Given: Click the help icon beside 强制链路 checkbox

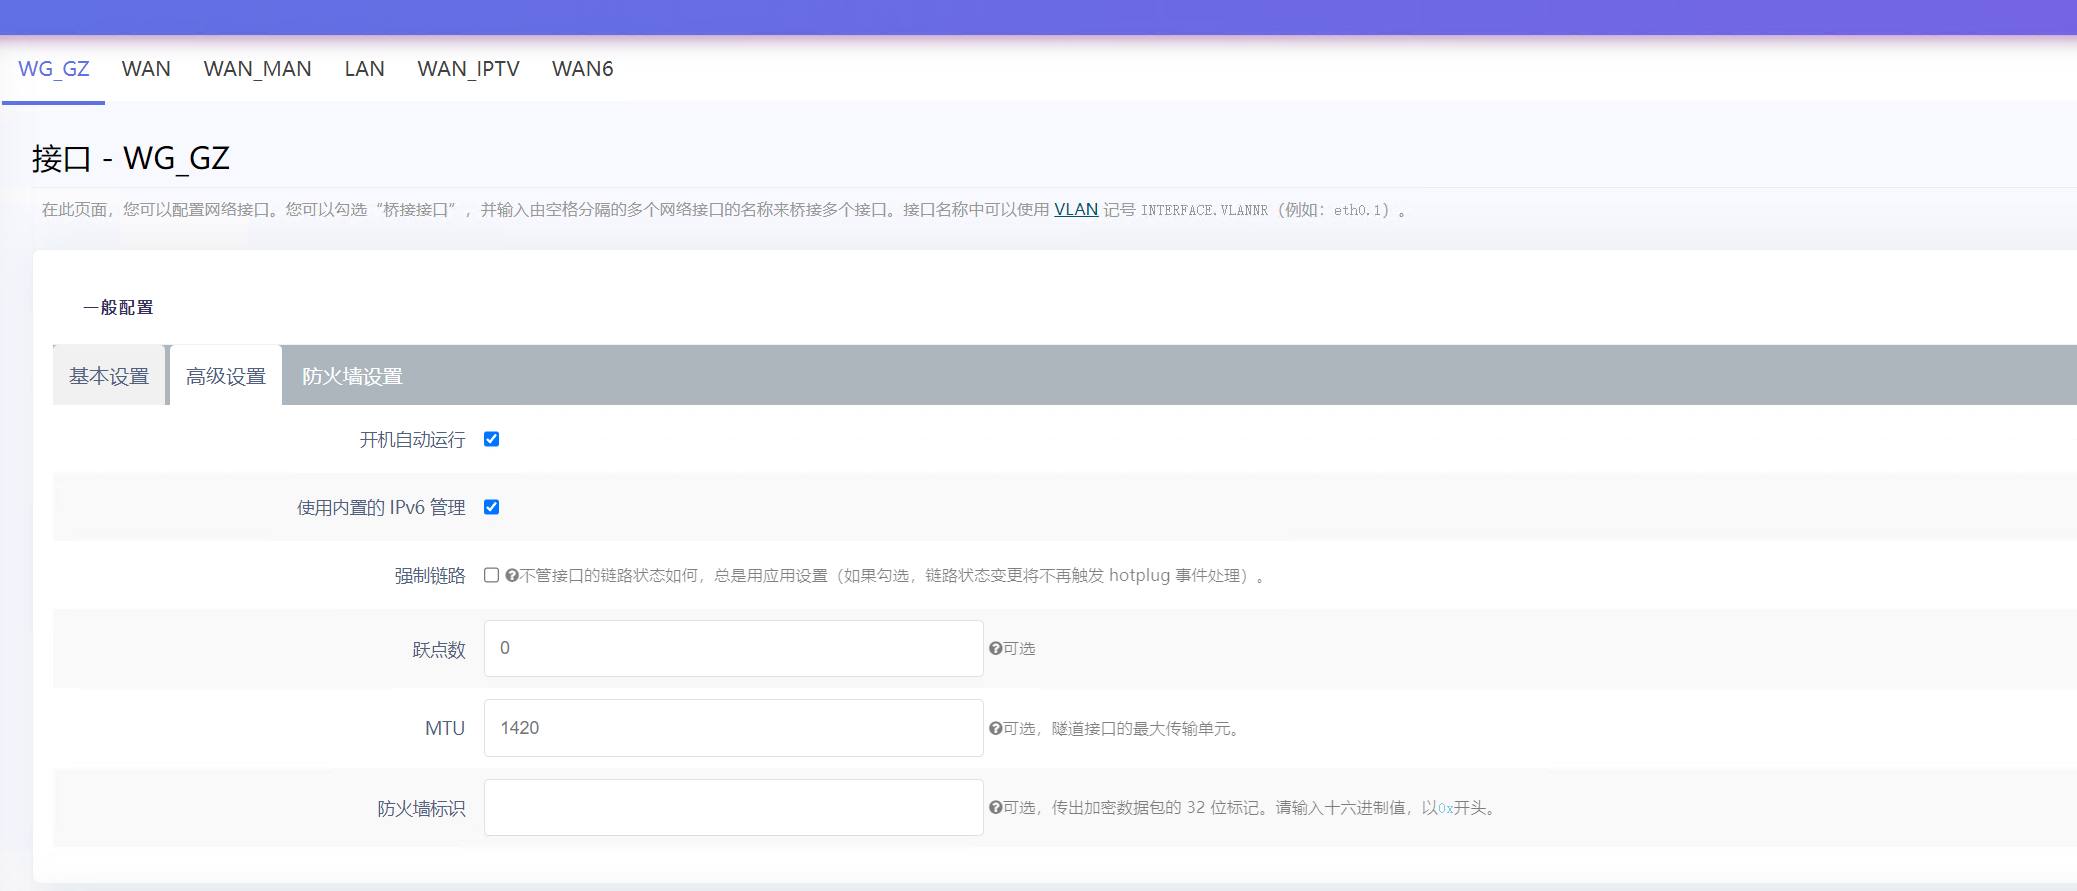Looking at the screenshot, I should click(x=512, y=576).
